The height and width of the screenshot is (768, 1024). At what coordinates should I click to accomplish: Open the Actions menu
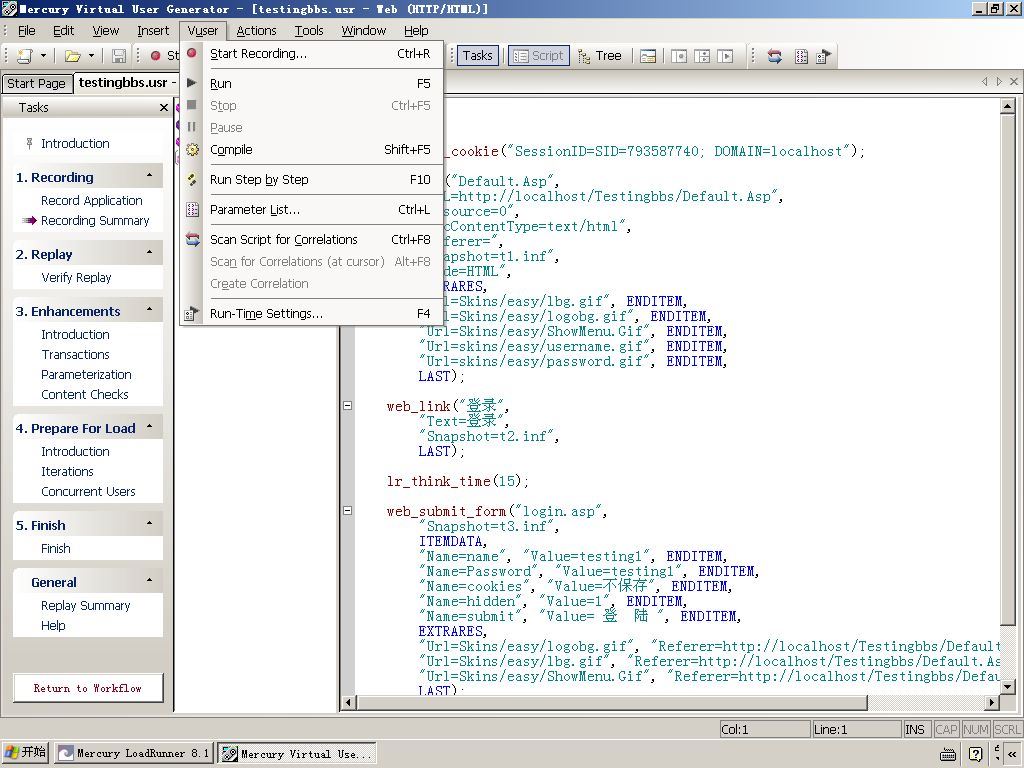pyautogui.click(x=256, y=31)
